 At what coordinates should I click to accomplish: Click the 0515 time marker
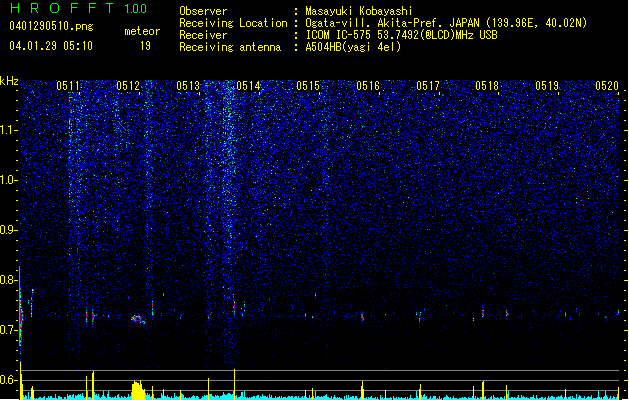(x=308, y=86)
